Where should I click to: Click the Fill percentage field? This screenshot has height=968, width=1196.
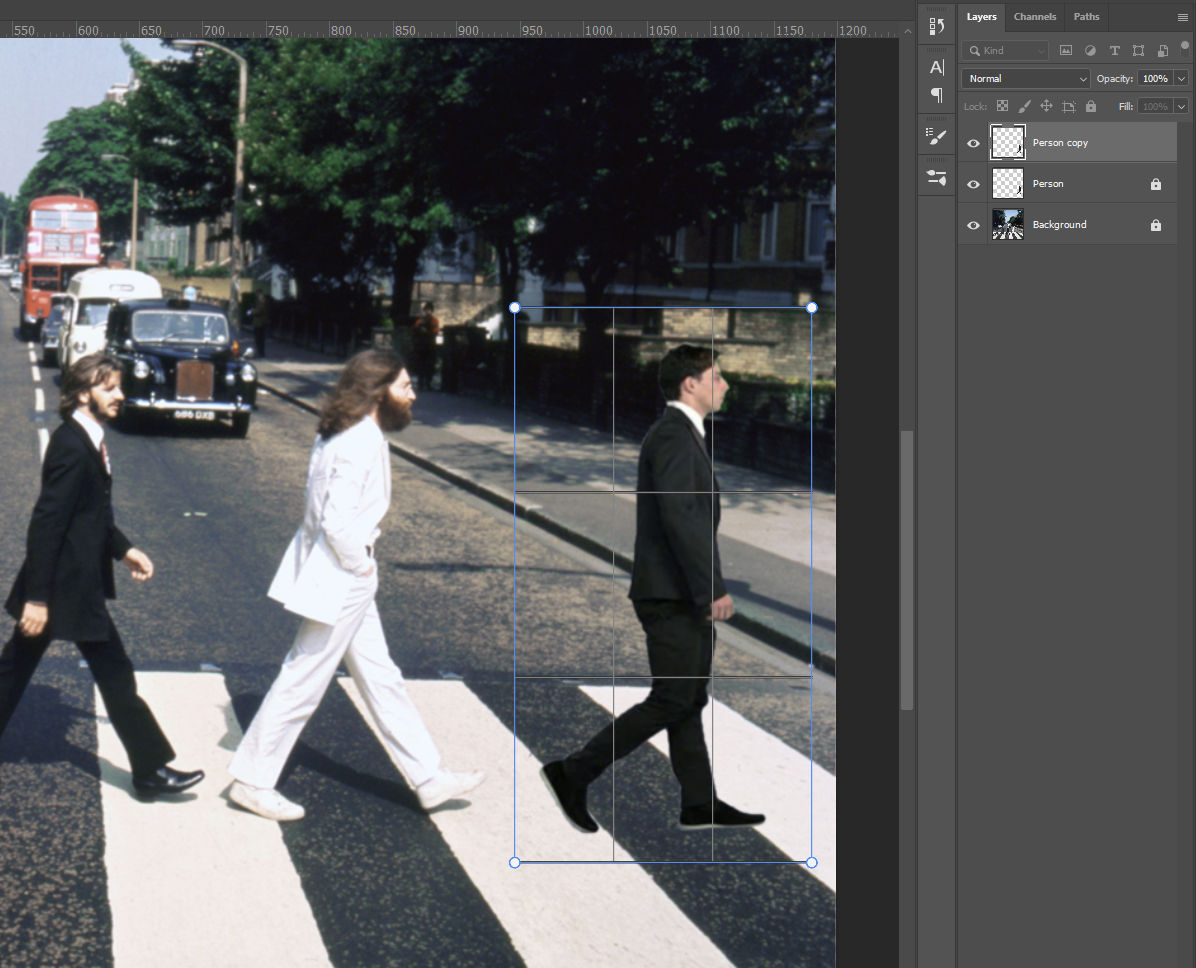point(1156,106)
